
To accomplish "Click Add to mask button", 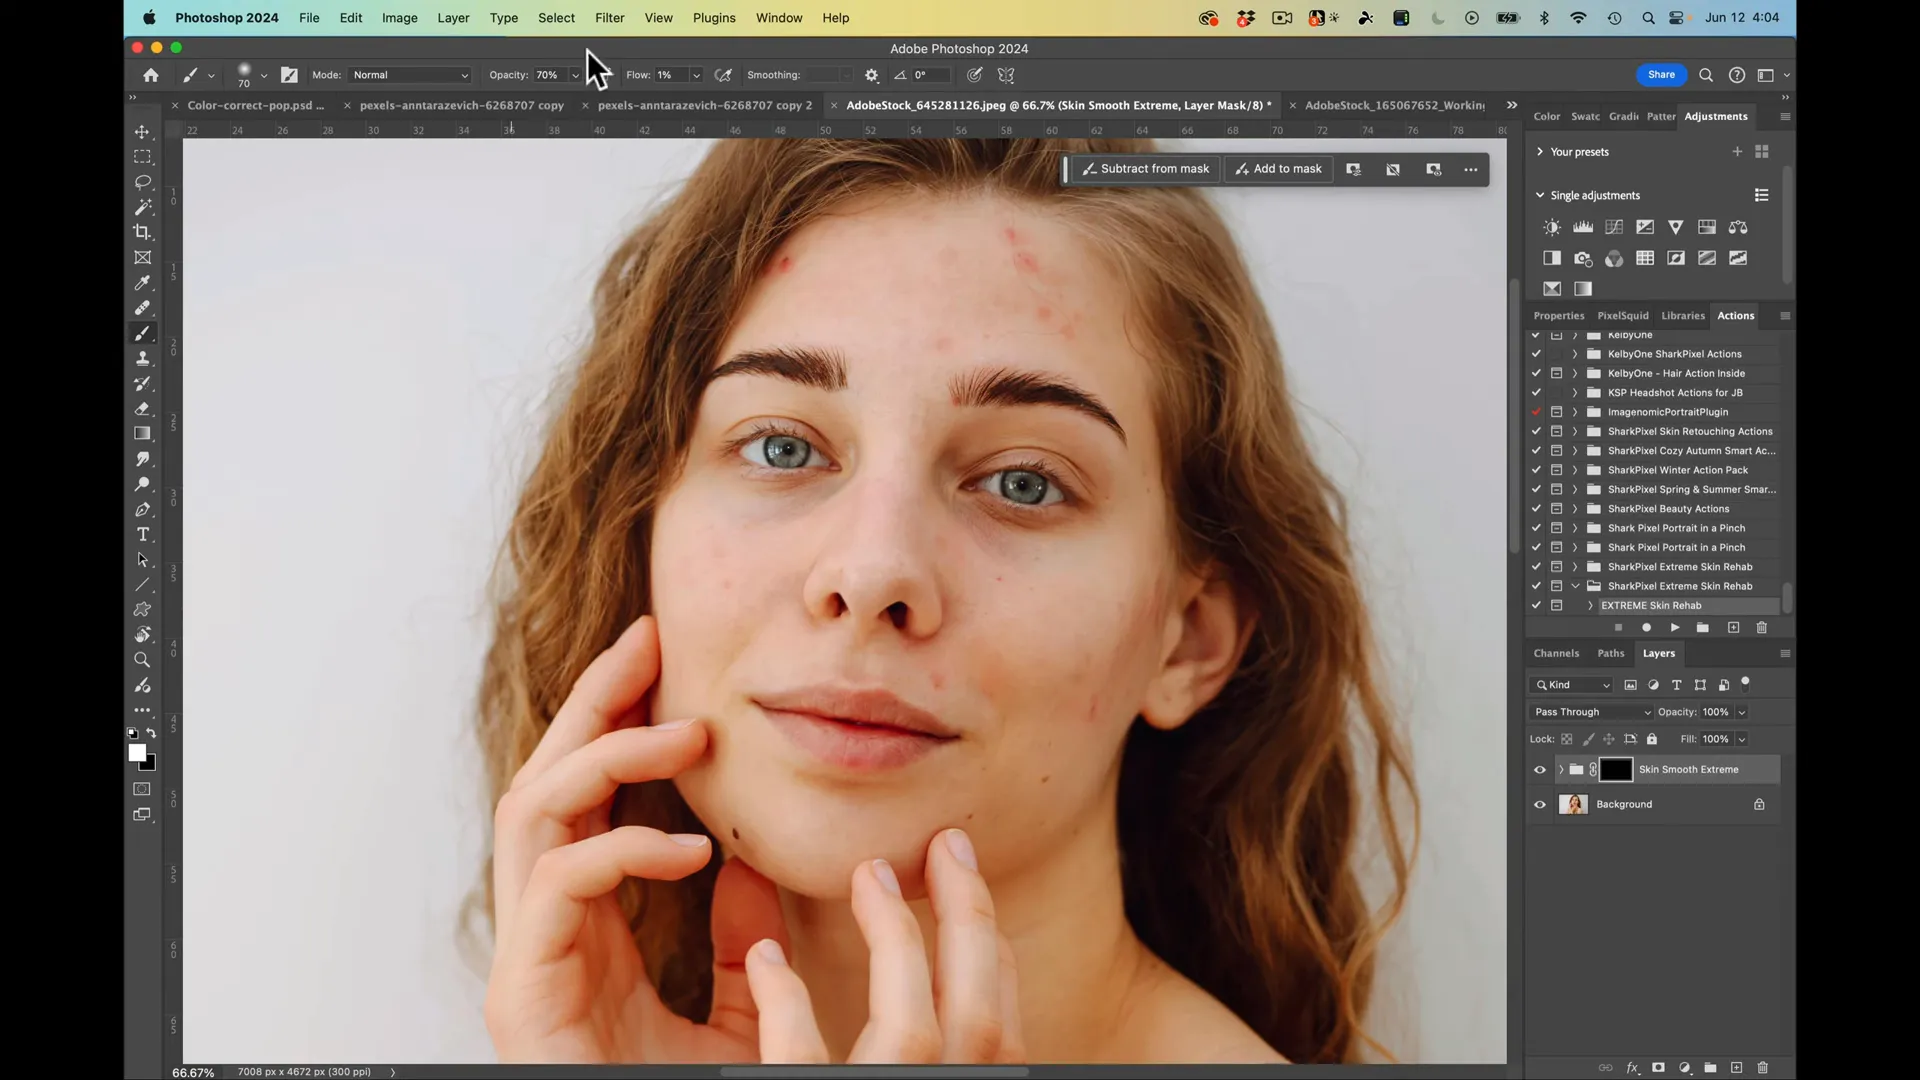I will 1279,169.
